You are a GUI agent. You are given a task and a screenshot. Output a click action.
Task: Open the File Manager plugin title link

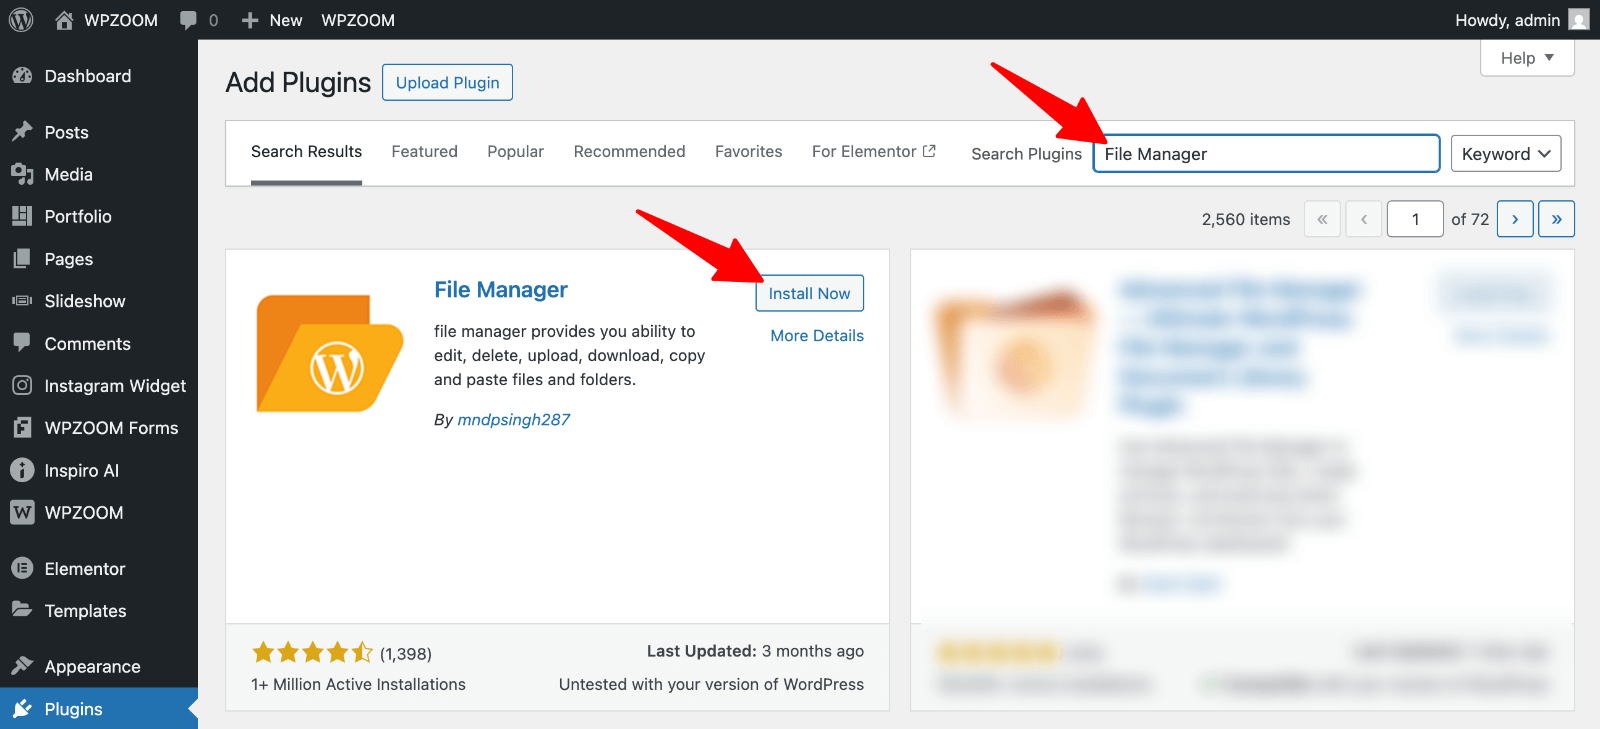coord(500,290)
